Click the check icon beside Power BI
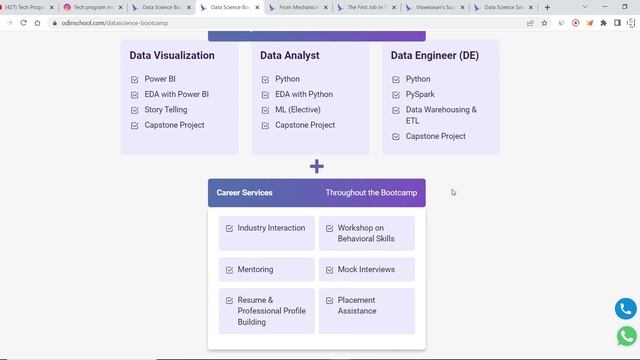The height and width of the screenshot is (360, 640). pyautogui.click(x=135, y=80)
